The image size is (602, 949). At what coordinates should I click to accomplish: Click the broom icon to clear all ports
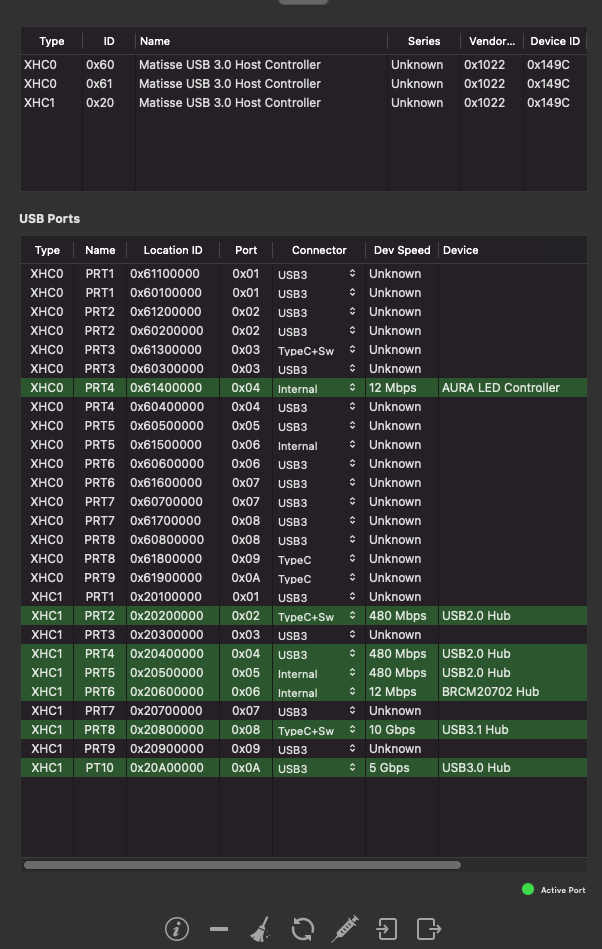260,929
